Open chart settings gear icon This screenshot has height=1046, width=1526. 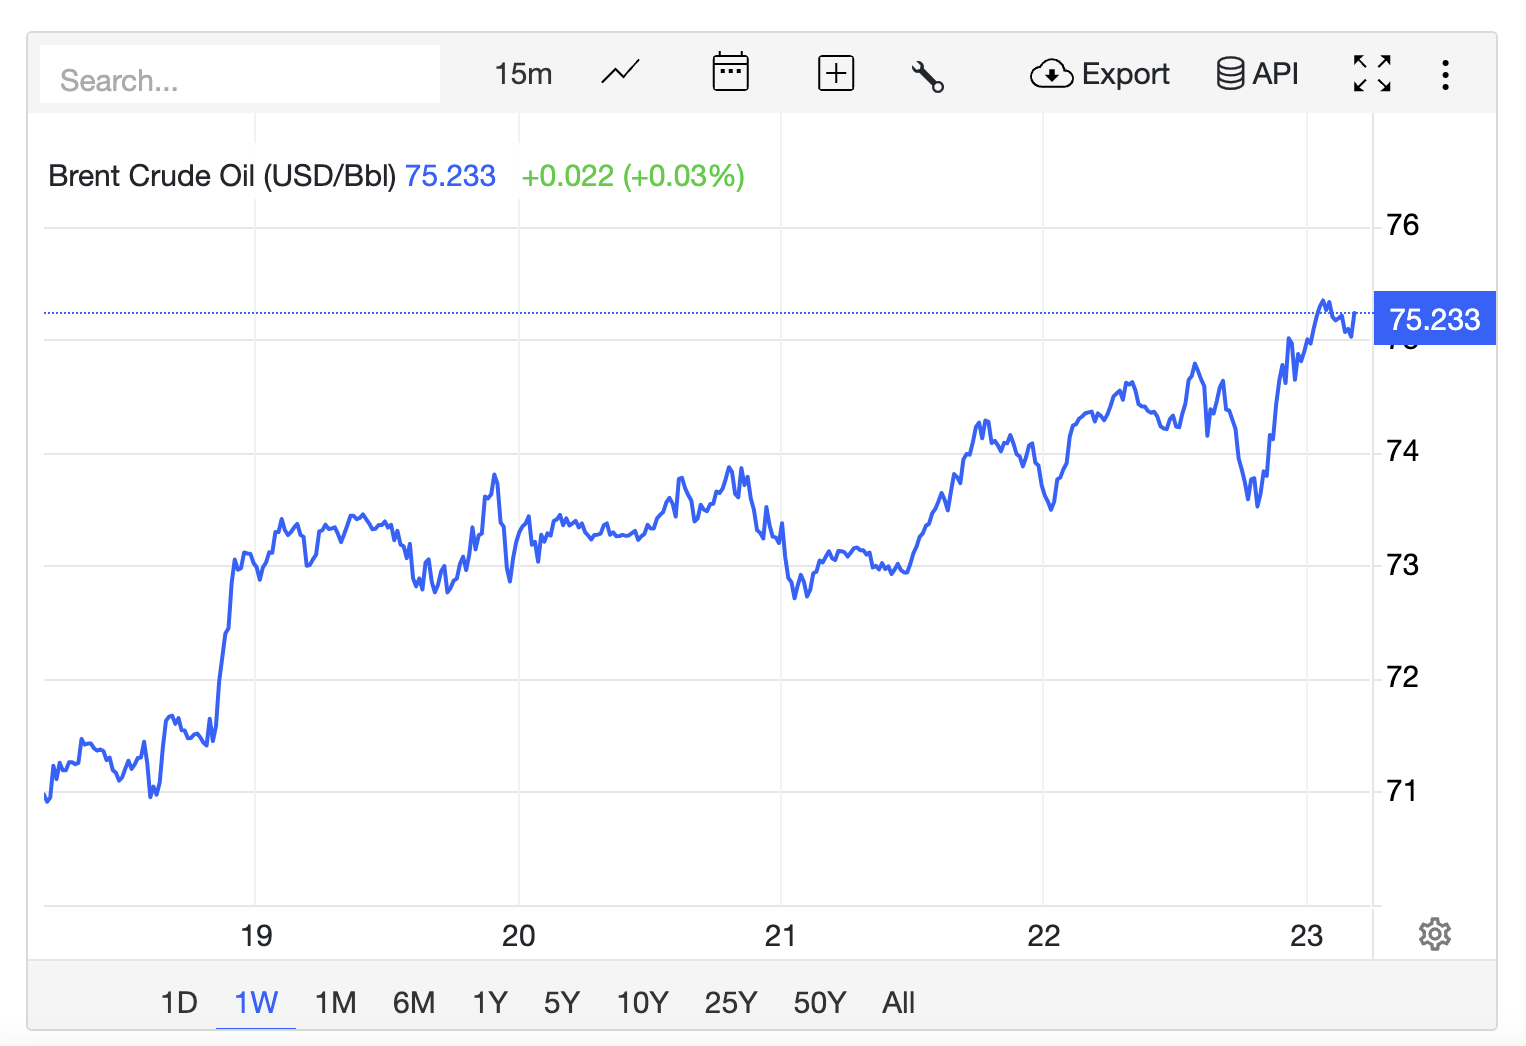point(1435,934)
